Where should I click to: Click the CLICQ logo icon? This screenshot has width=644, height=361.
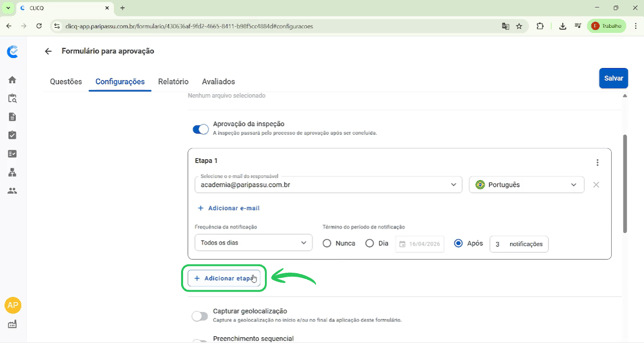pyautogui.click(x=13, y=51)
